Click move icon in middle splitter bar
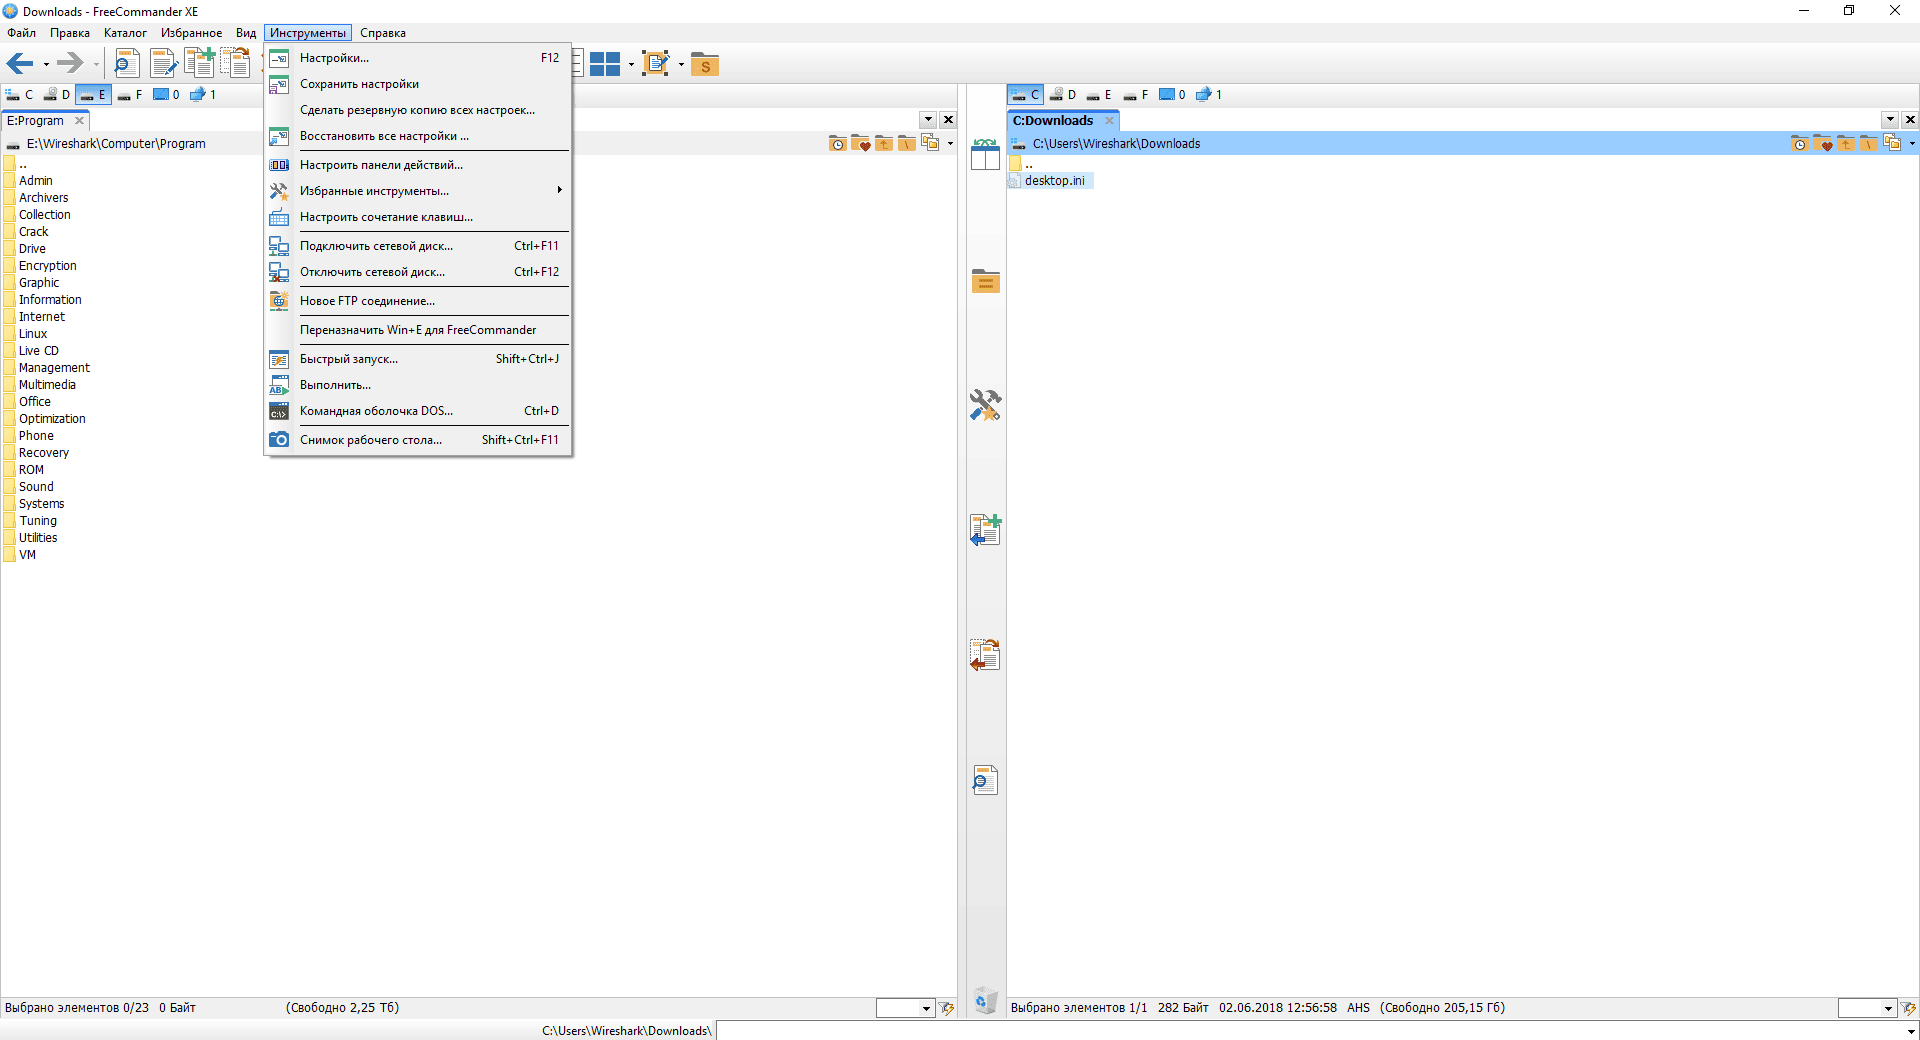1920x1040 pixels. pyautogui.click(x=985, y=655)
